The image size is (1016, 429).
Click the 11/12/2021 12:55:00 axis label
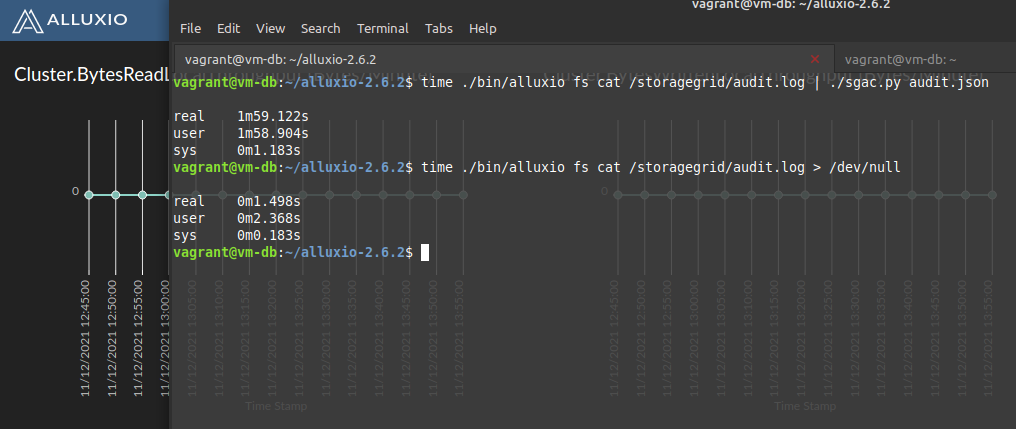pos(138,338)
